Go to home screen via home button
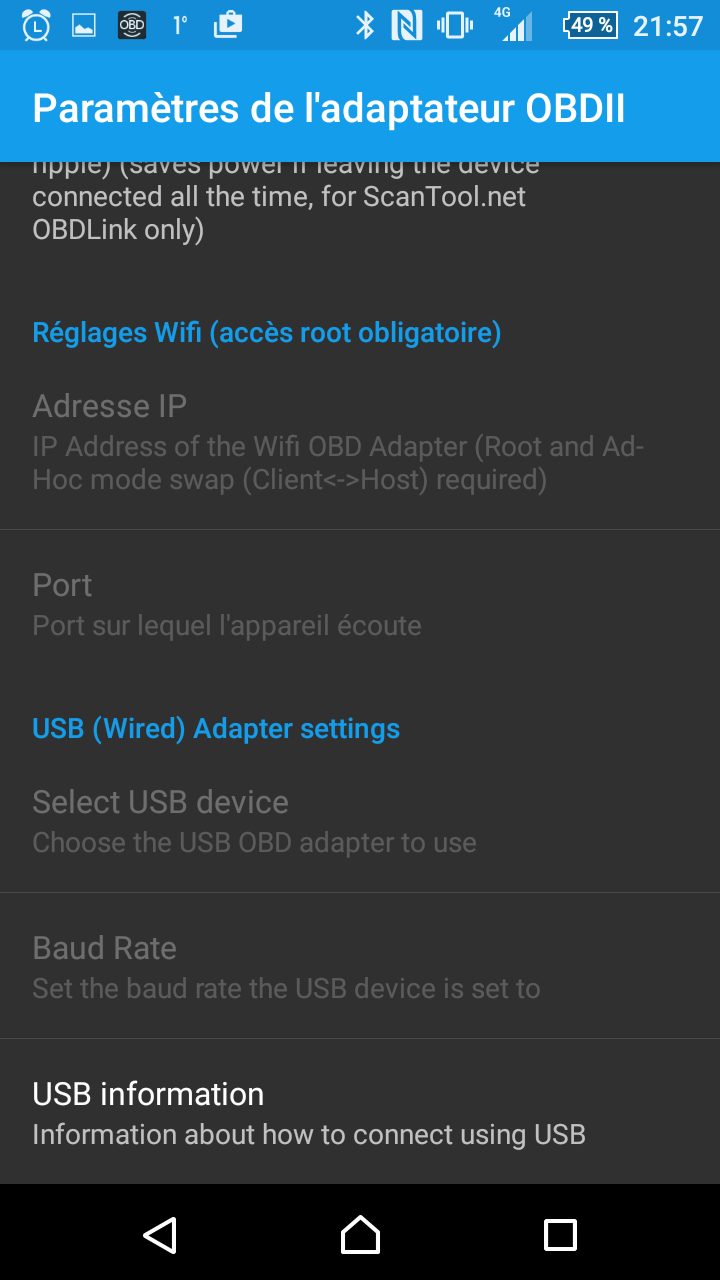This screenshot has height=1280, width=720. pyautogui.click(x=360, y=1235)
